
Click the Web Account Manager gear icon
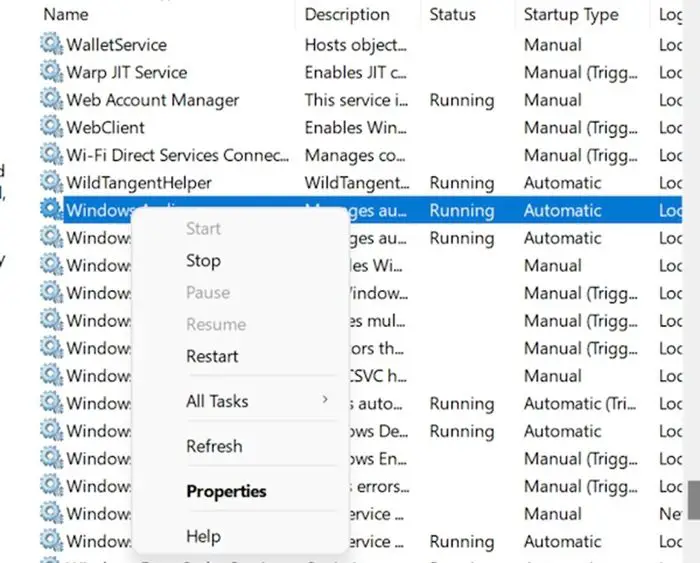[51, 100]
